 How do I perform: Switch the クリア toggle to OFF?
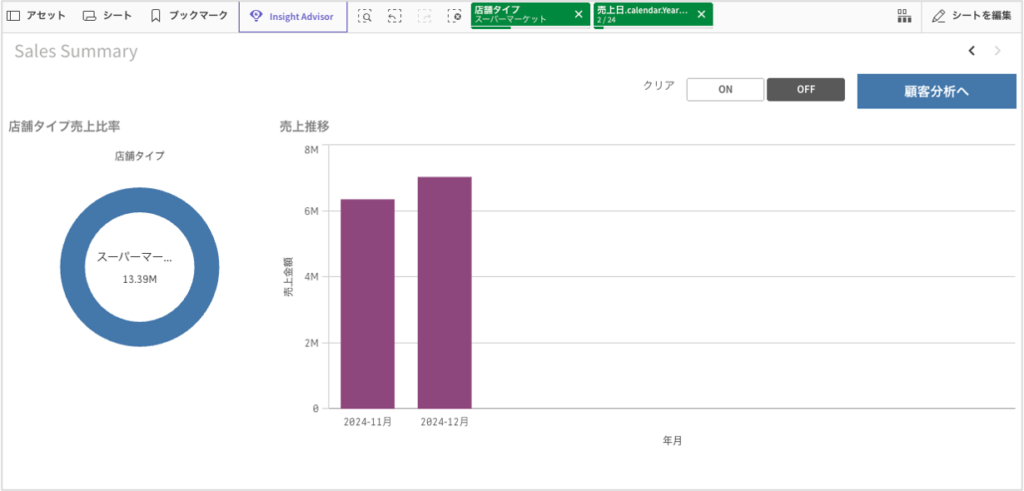click(x=806, y=89)
